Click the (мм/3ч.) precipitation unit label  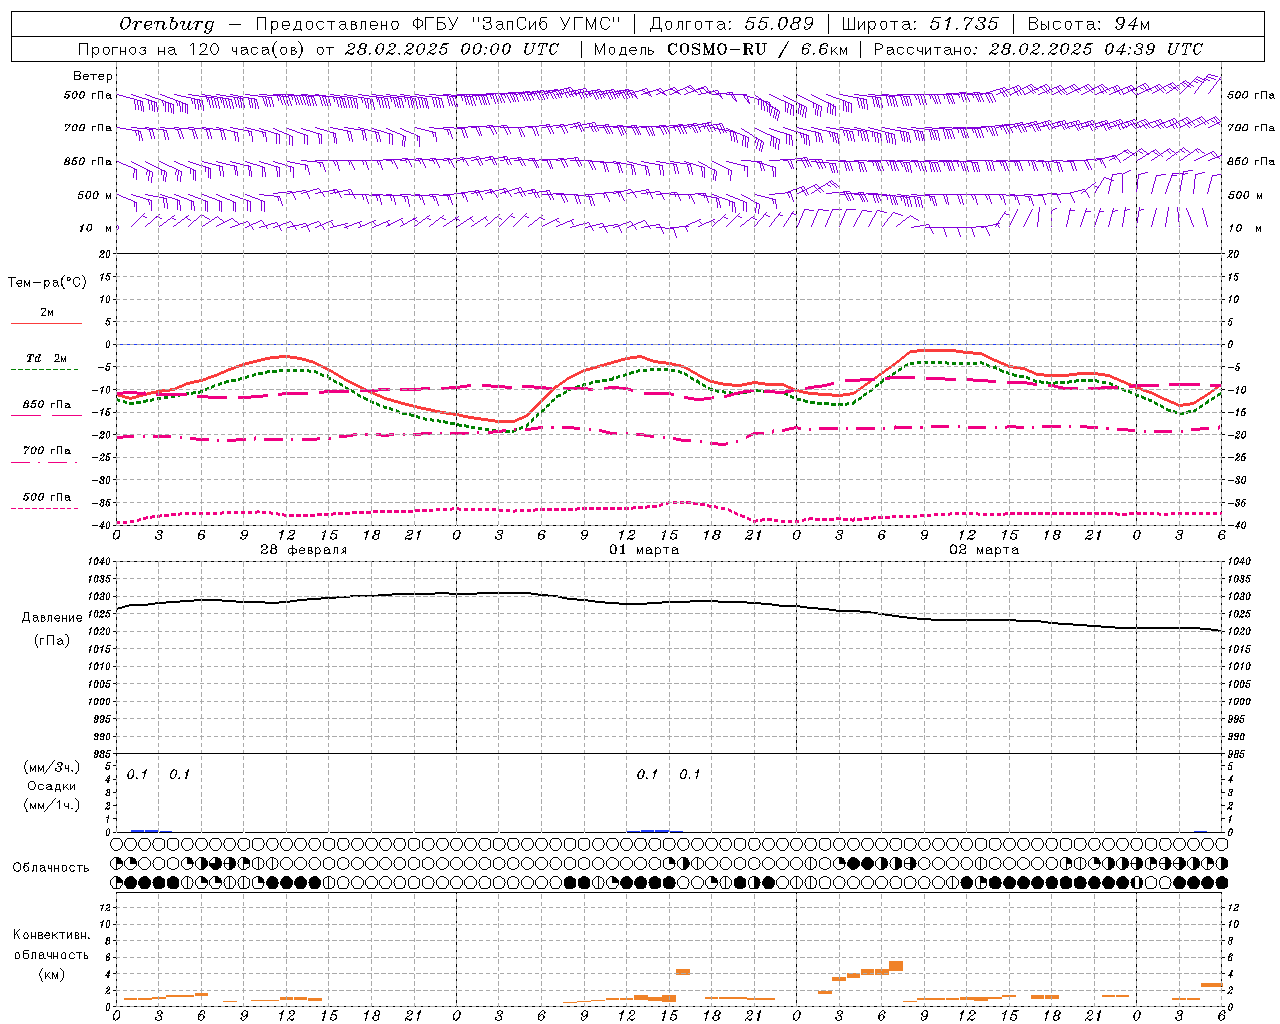(51, 767)
